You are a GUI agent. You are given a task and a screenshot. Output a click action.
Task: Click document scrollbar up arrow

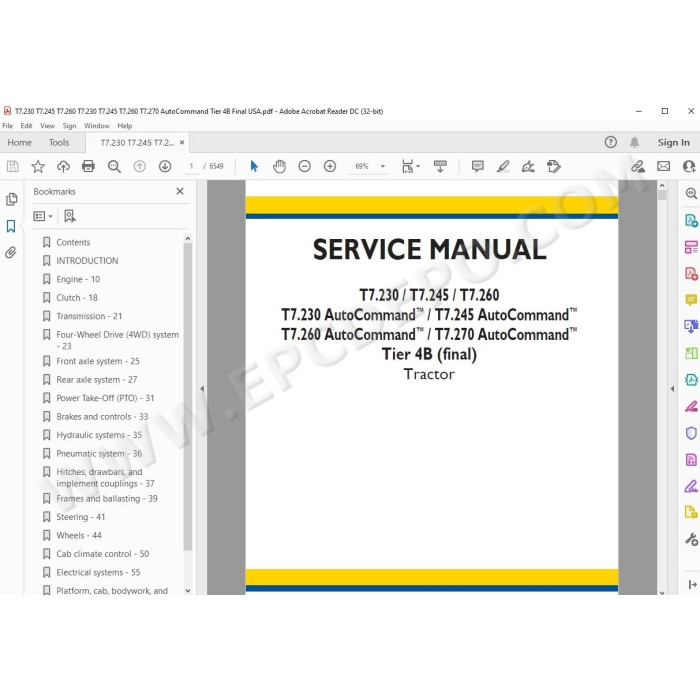pyautogui.click(x=662, y=185)
